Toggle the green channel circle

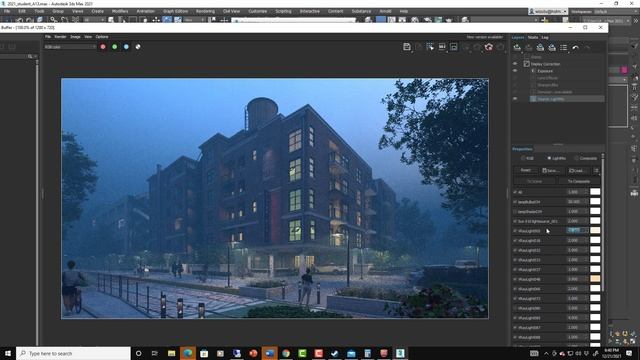click(x=115, y=47)
